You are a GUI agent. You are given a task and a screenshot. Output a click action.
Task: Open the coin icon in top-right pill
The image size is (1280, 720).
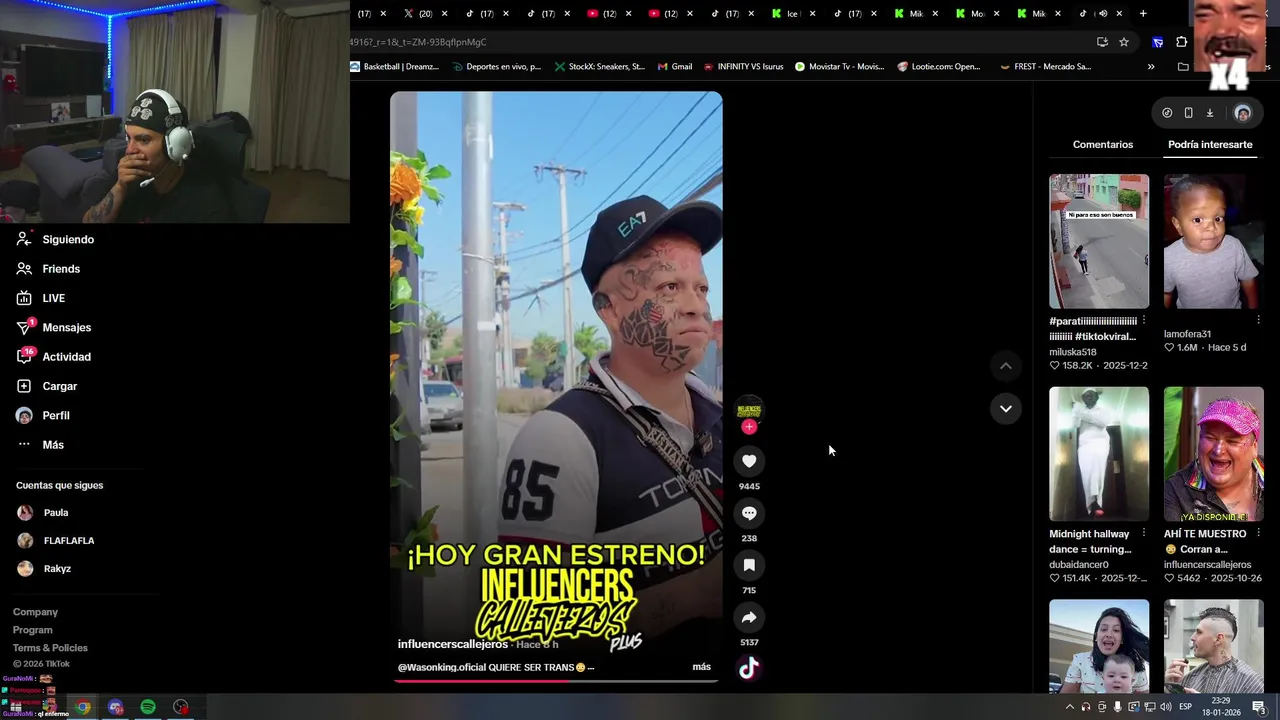[1167, 113]
